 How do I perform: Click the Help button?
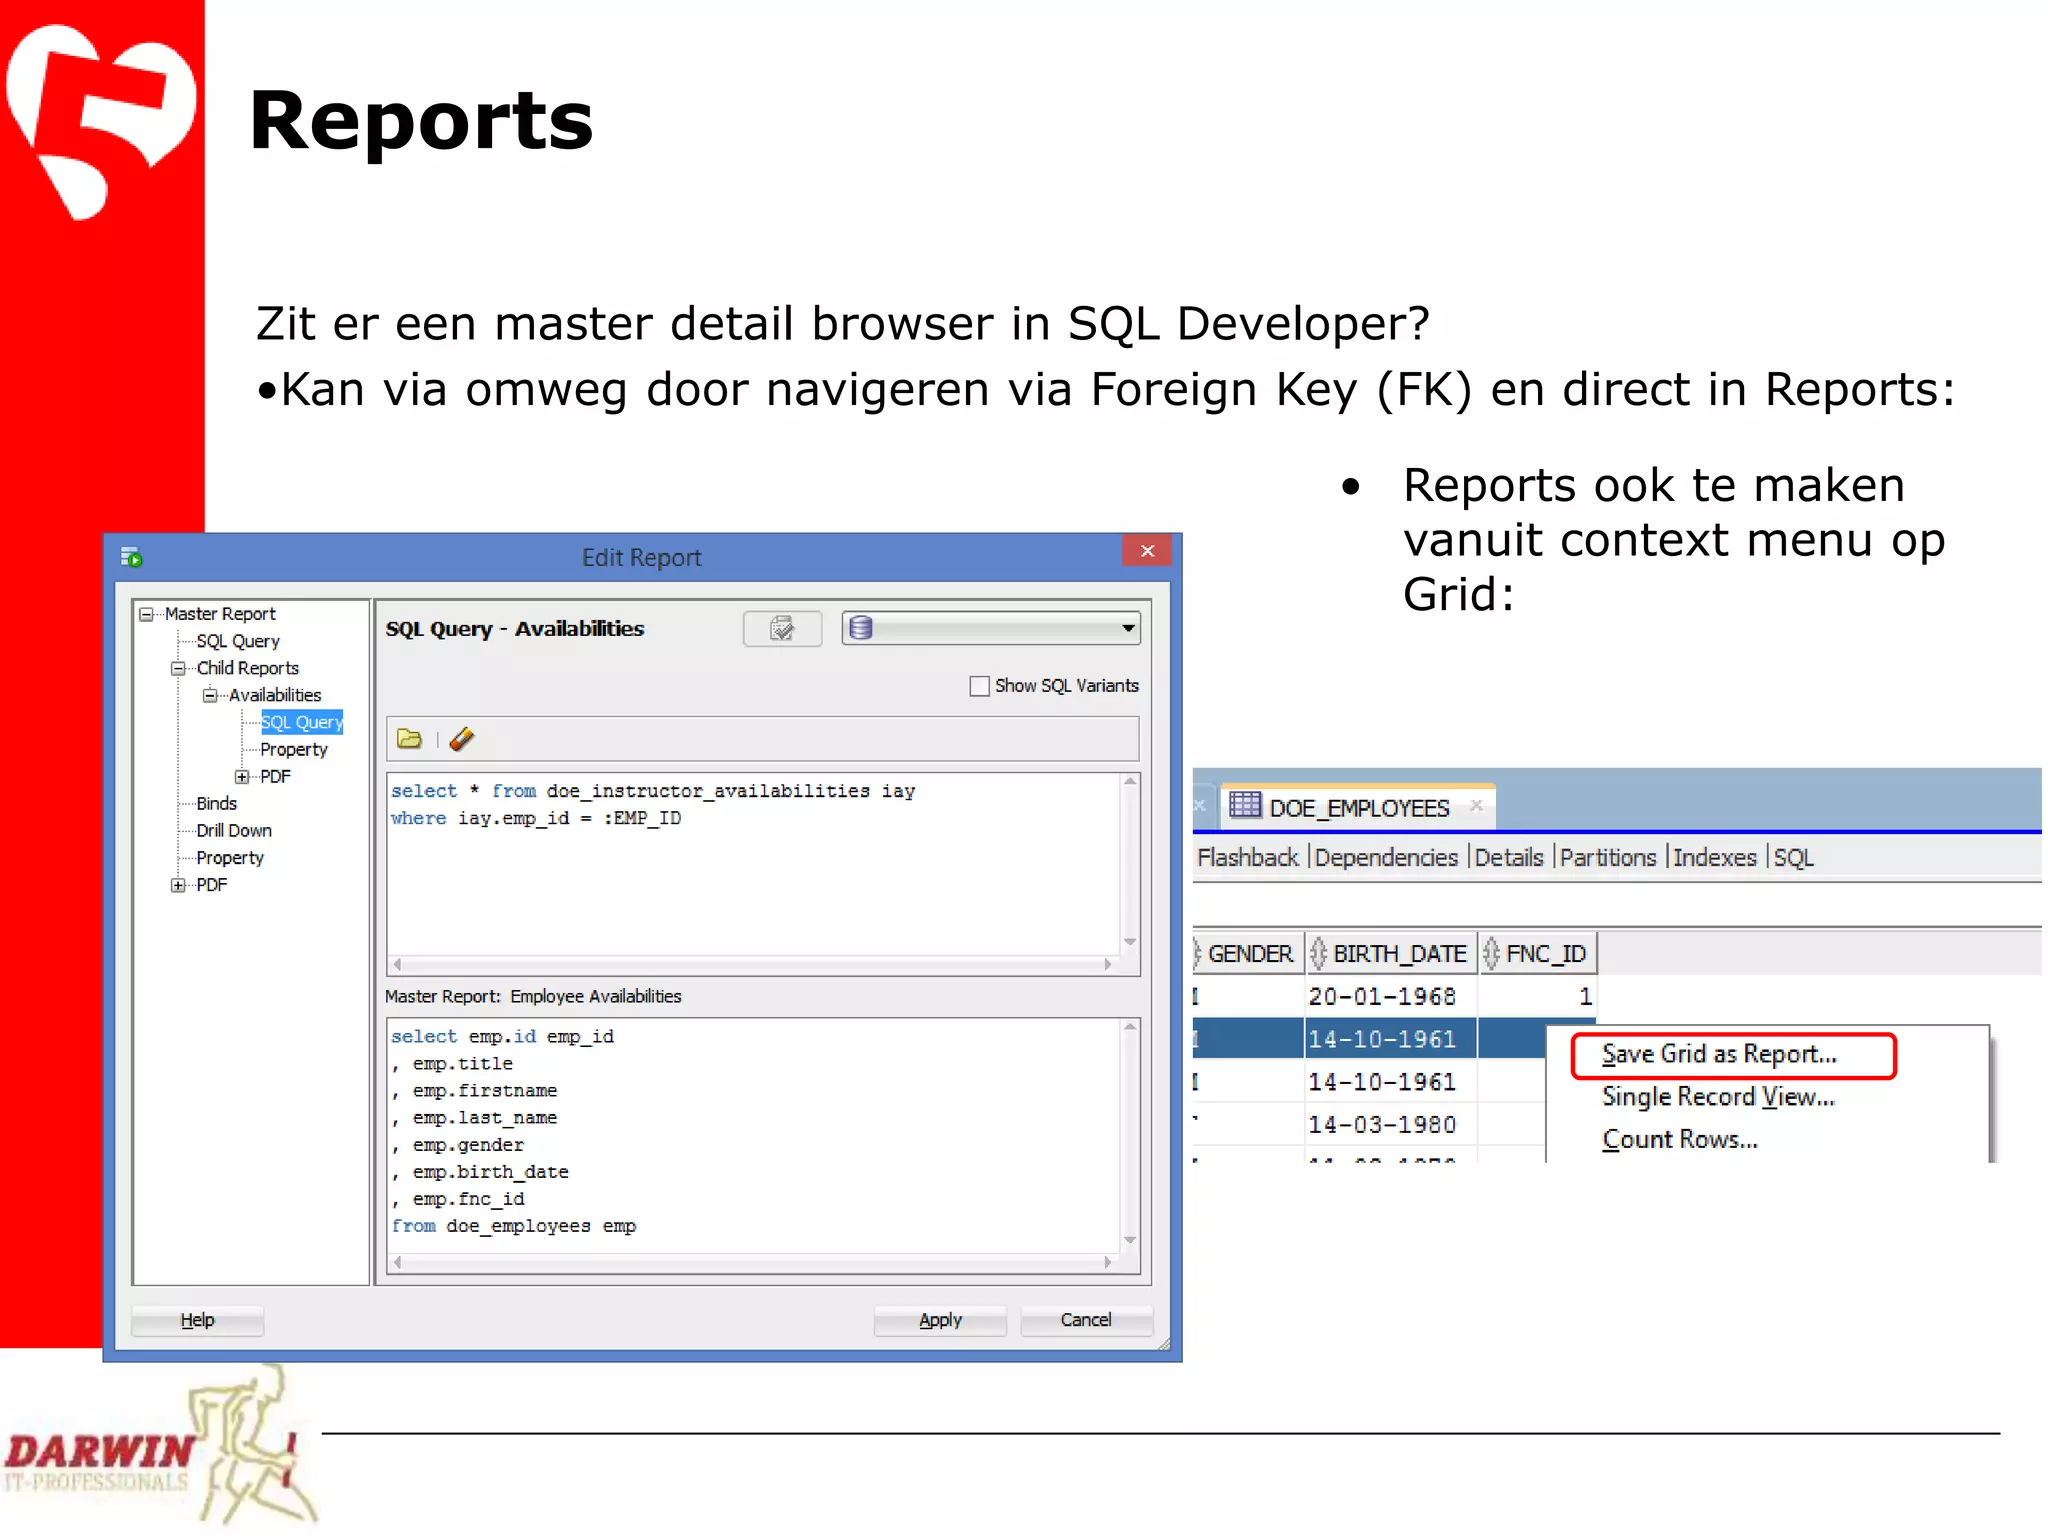(198, 1320)
